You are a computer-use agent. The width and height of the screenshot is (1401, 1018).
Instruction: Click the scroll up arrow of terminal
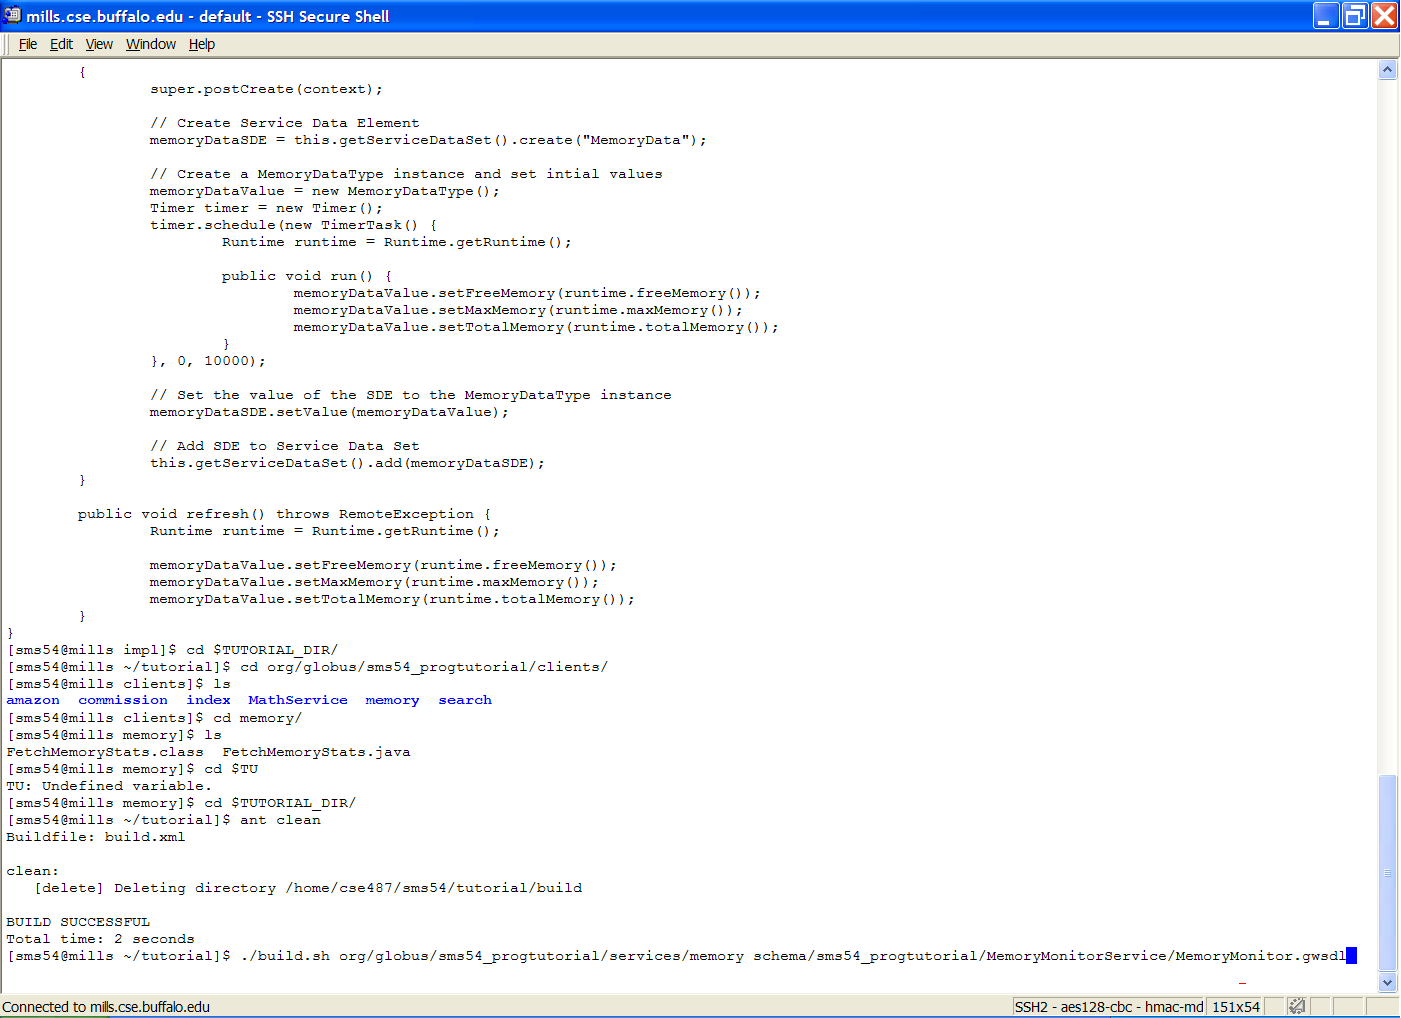[1387, 70]
